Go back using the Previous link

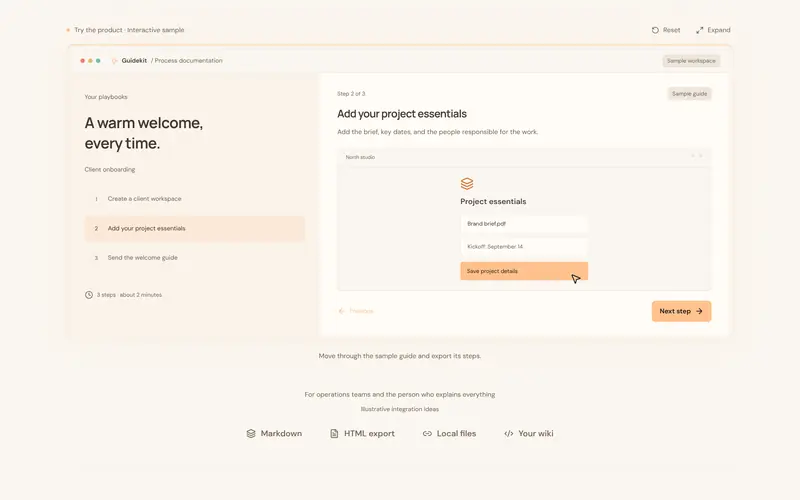pos(356,311)
